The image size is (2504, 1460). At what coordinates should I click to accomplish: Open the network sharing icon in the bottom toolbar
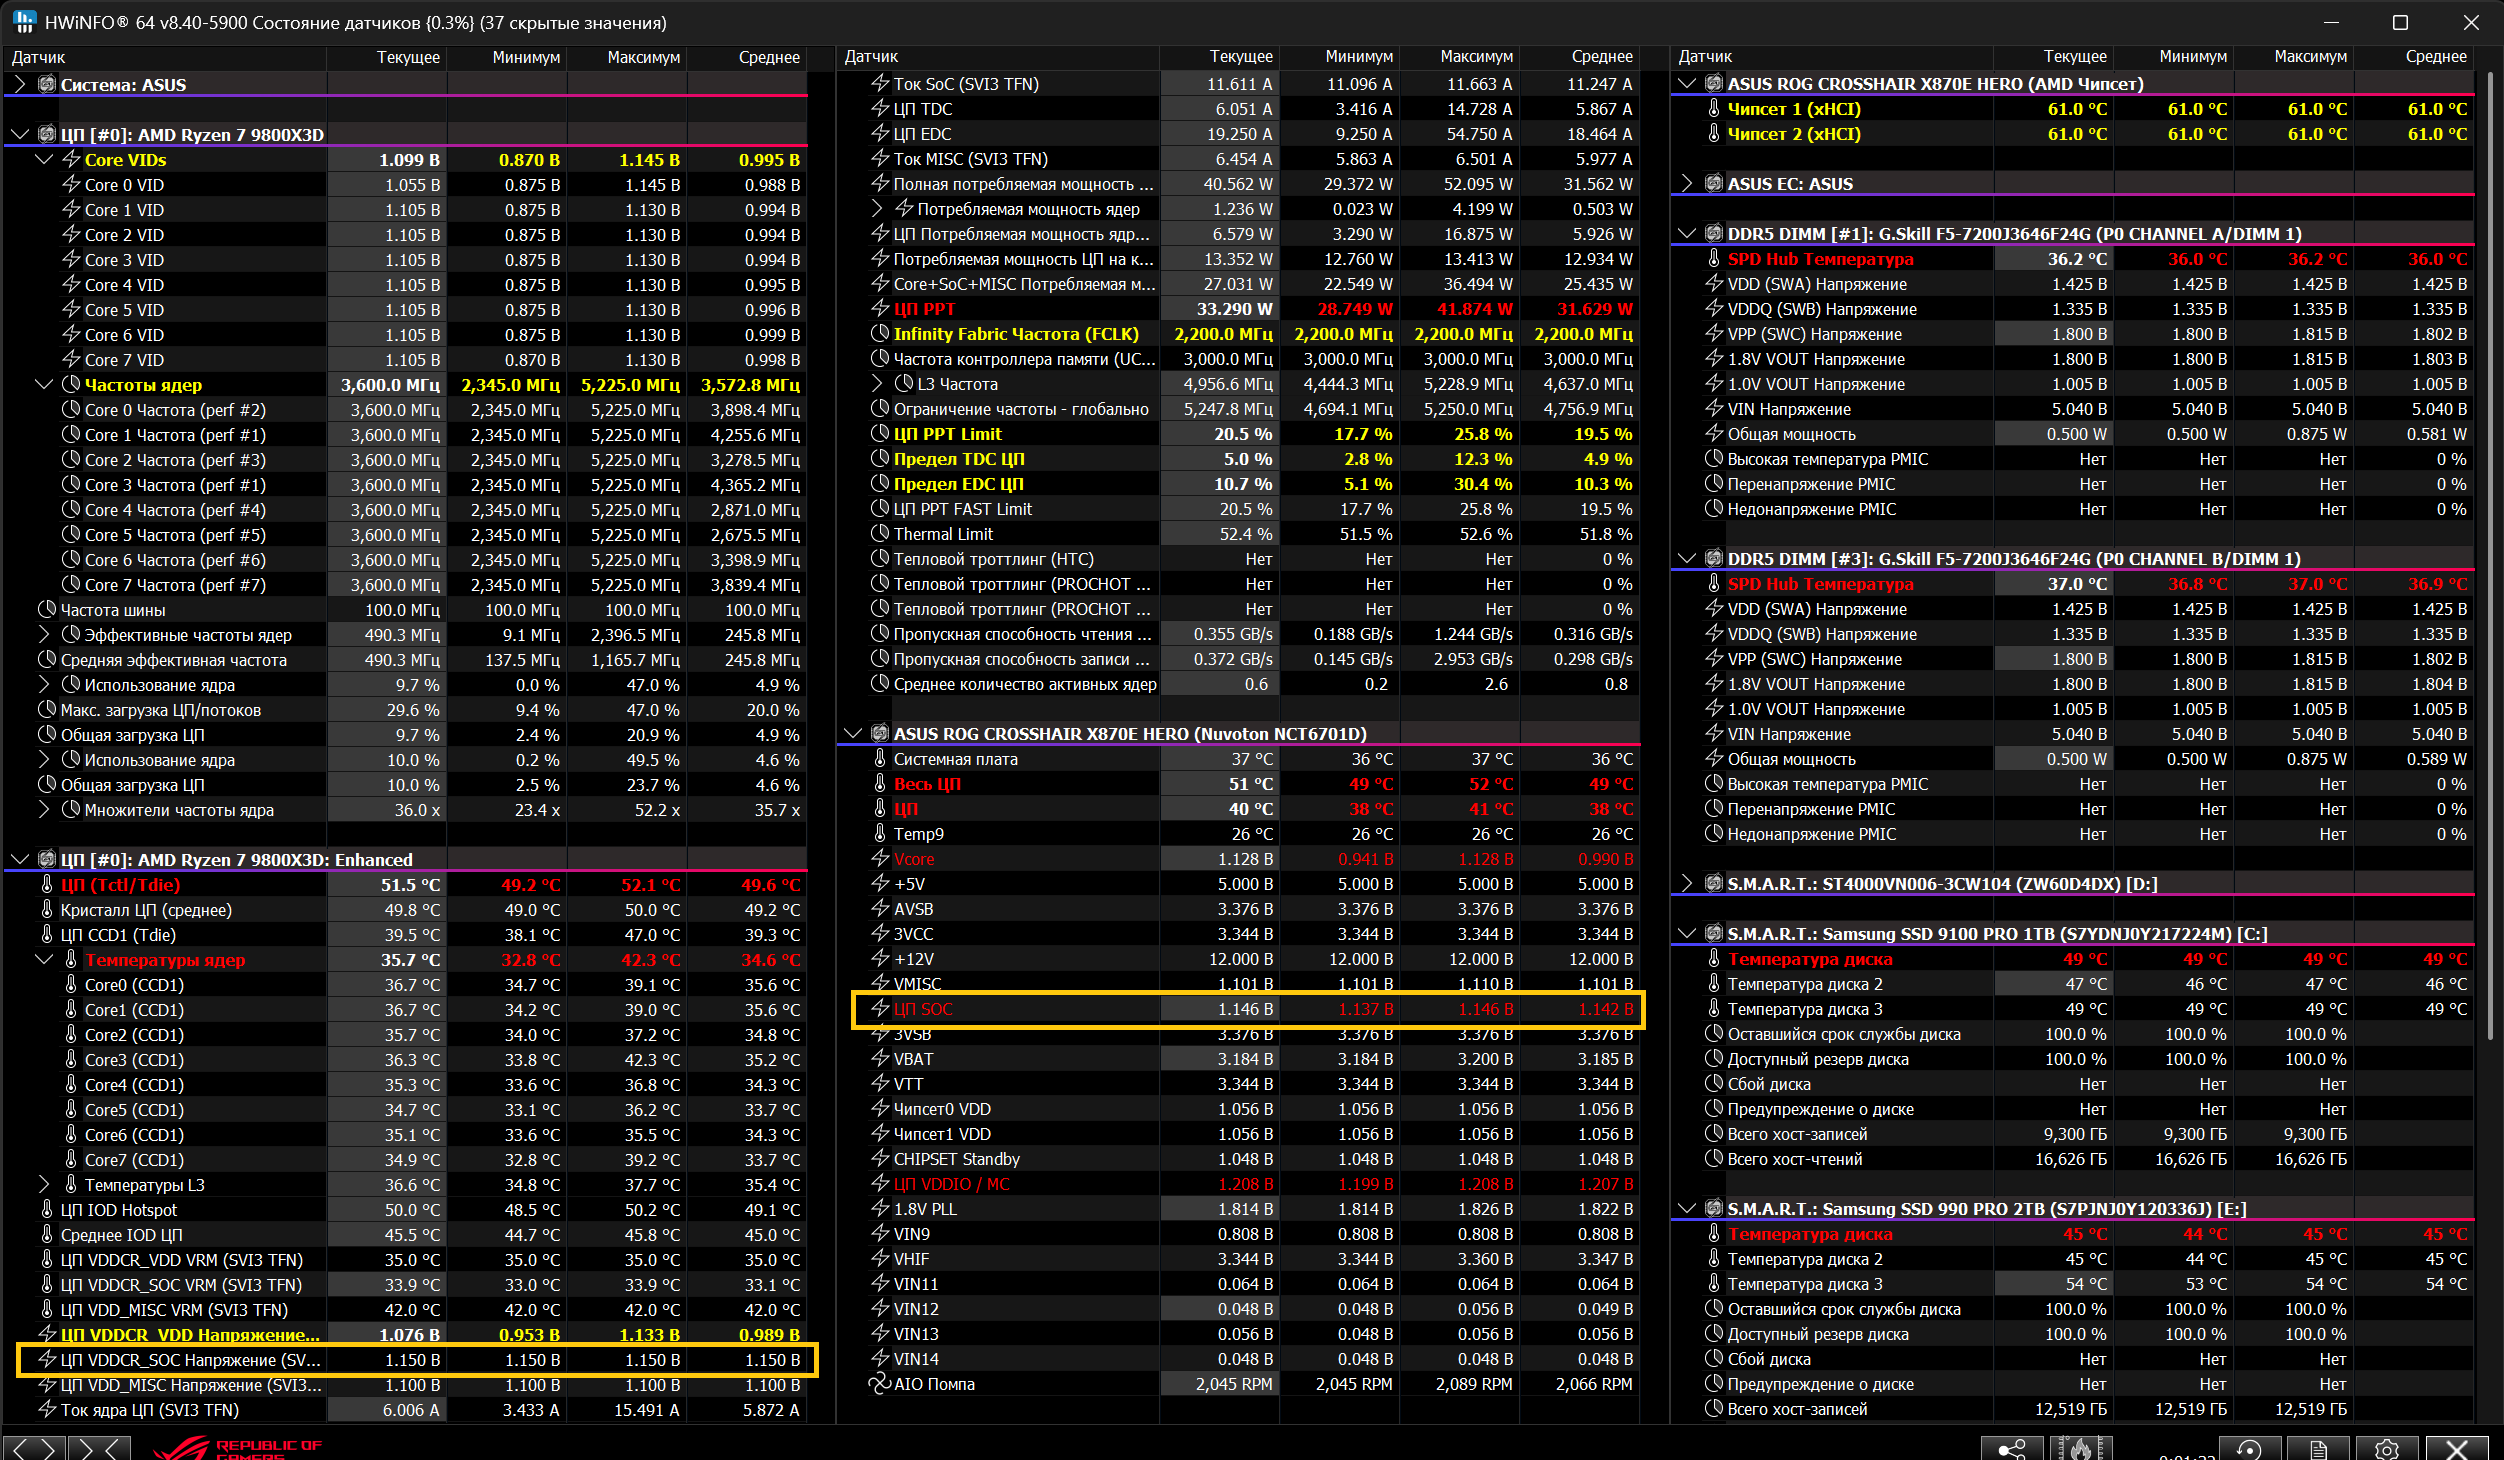[x=2011, y=1448]
